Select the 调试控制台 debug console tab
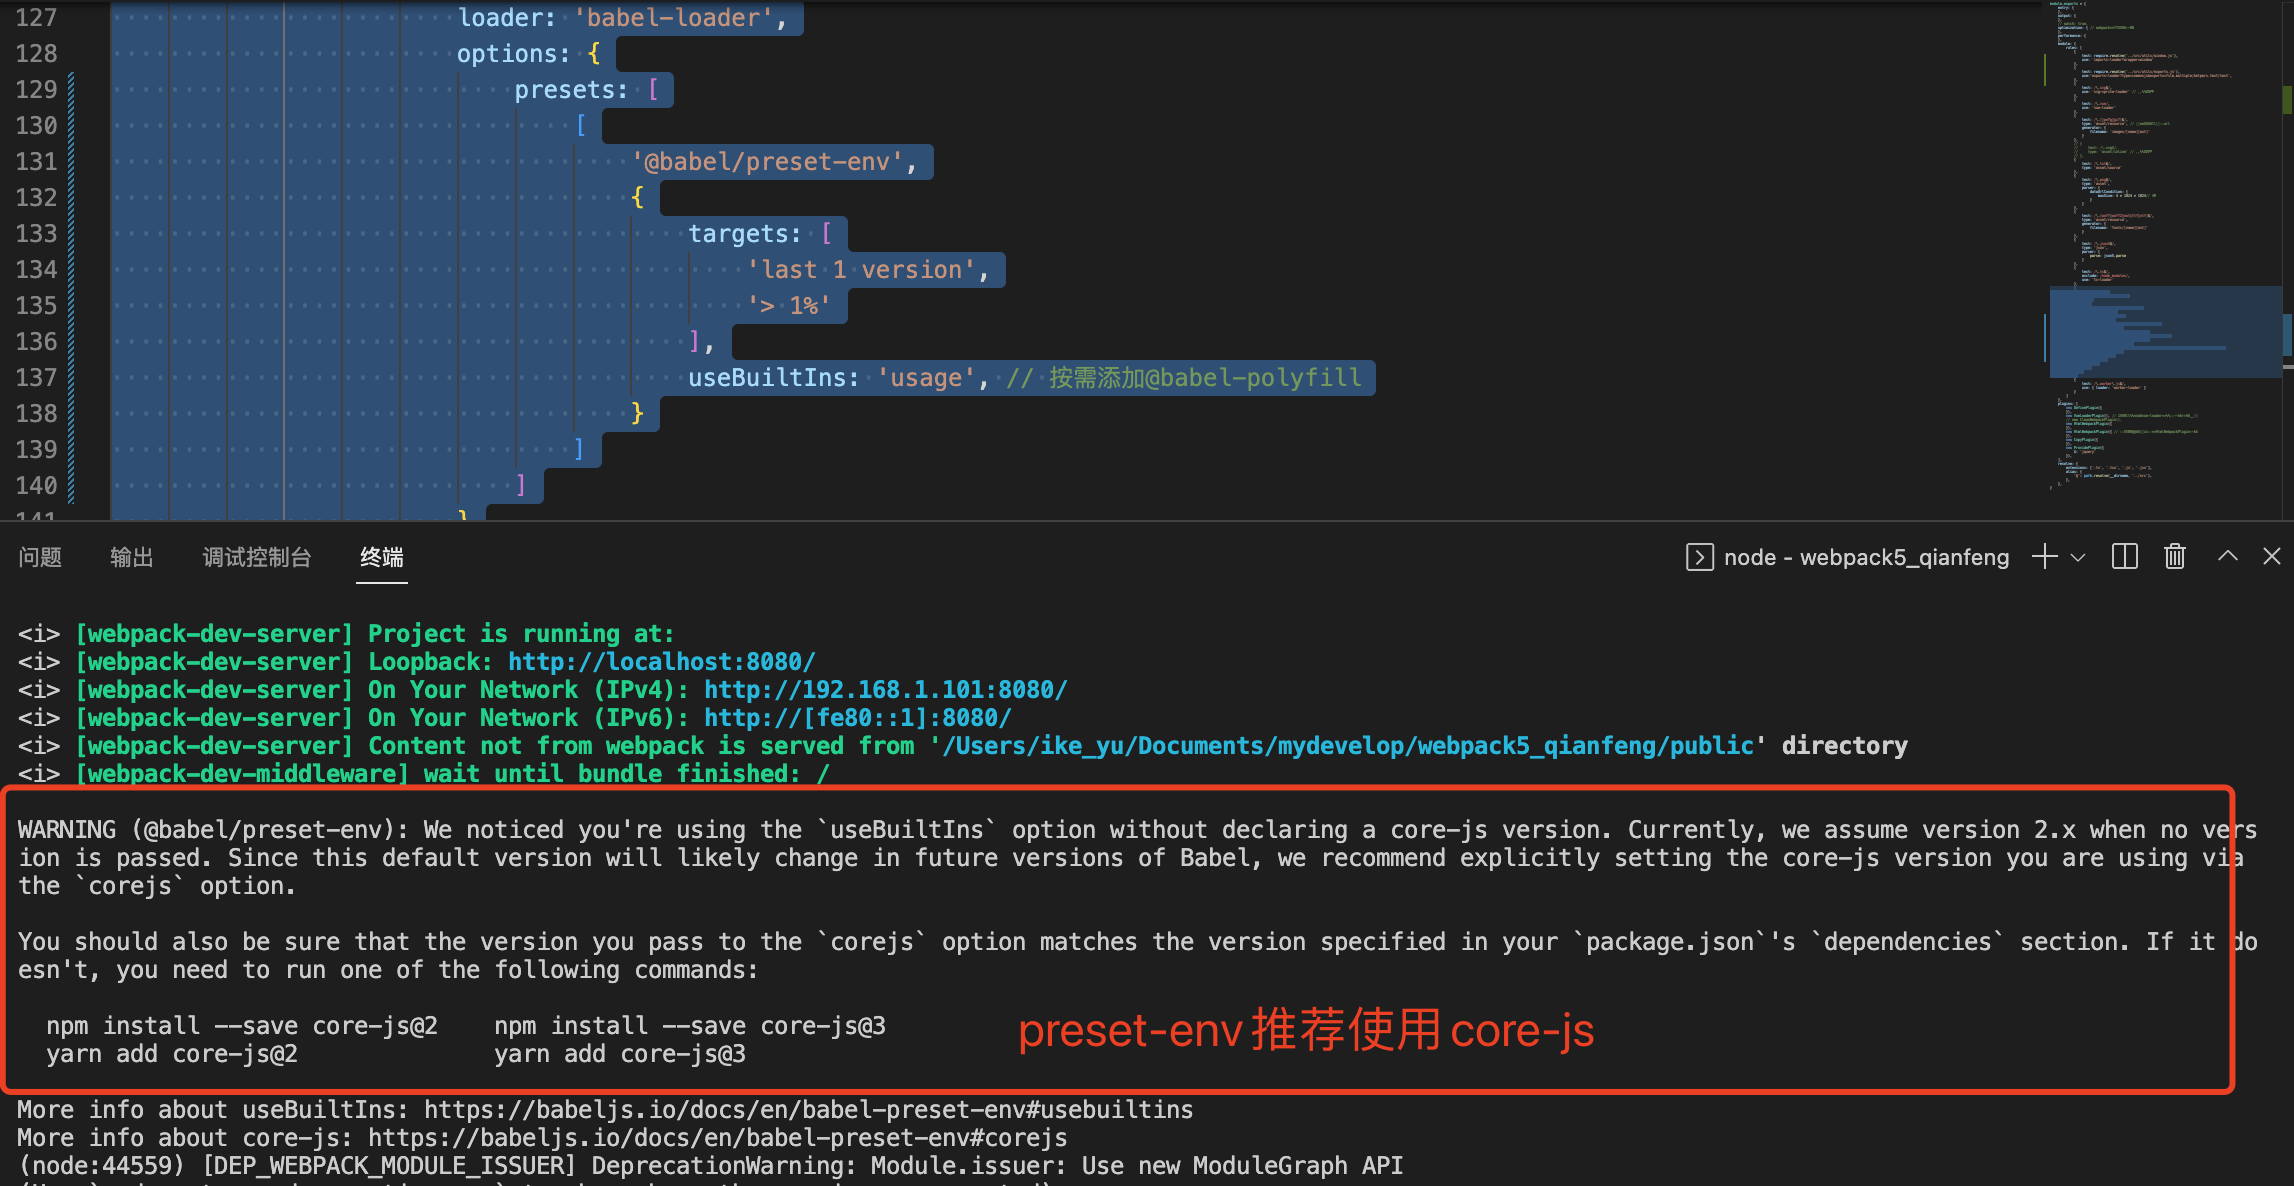Viewport: 2294px width, 1186px height. coord(257,557)
